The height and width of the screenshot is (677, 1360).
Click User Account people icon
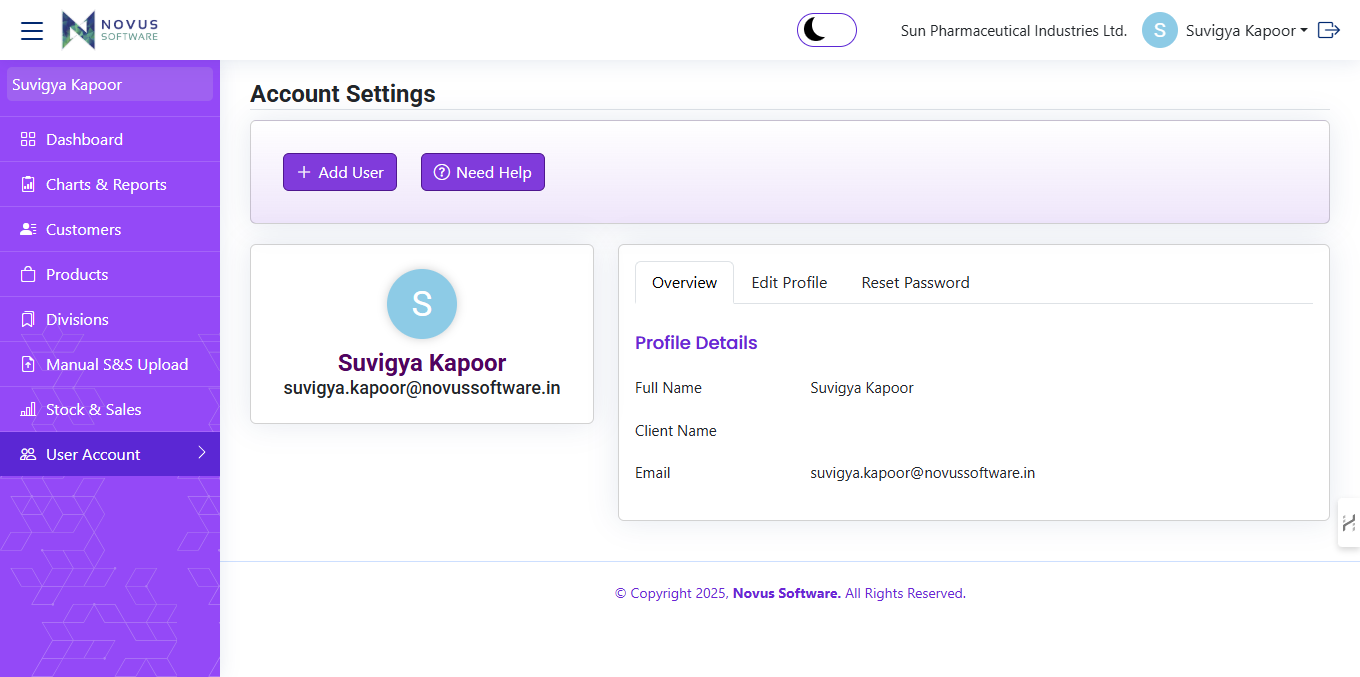tap(28, 454)
